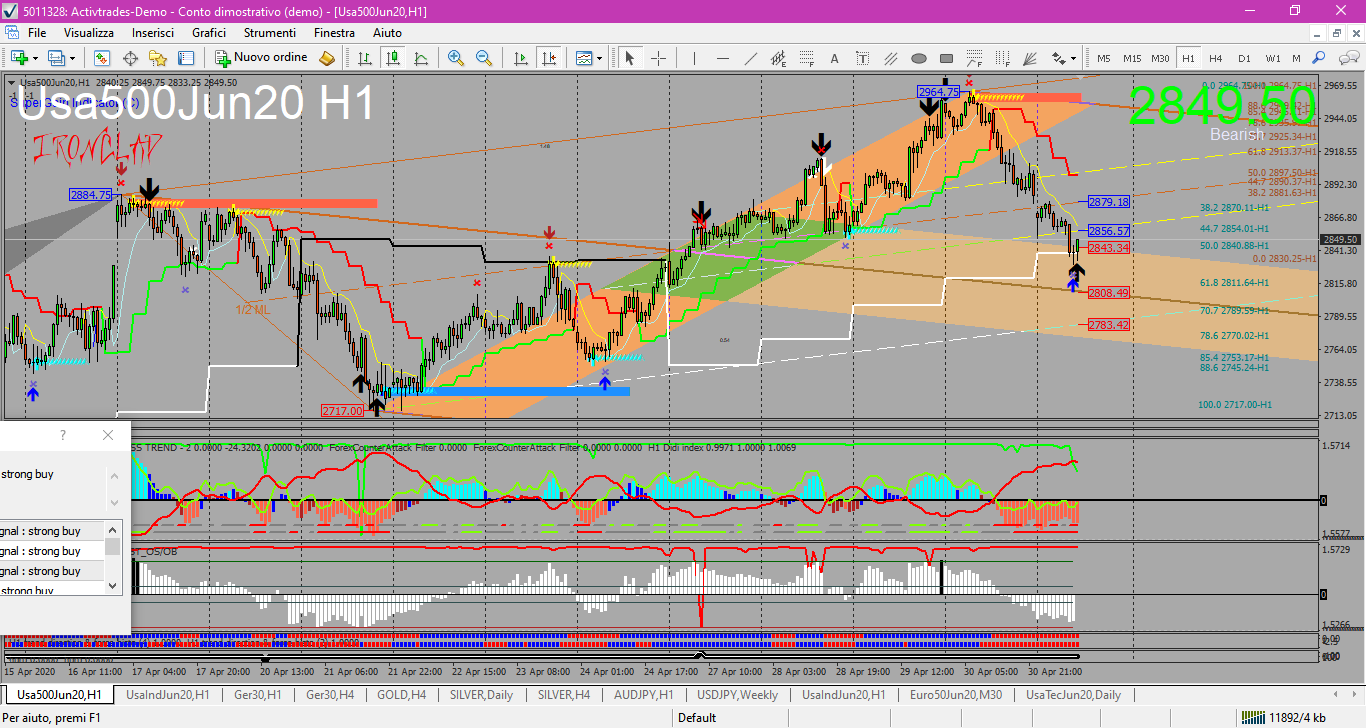Screen dimensions: 1366x728
Task: Draw a vertical line tool
Action: (x=695, y=58)
